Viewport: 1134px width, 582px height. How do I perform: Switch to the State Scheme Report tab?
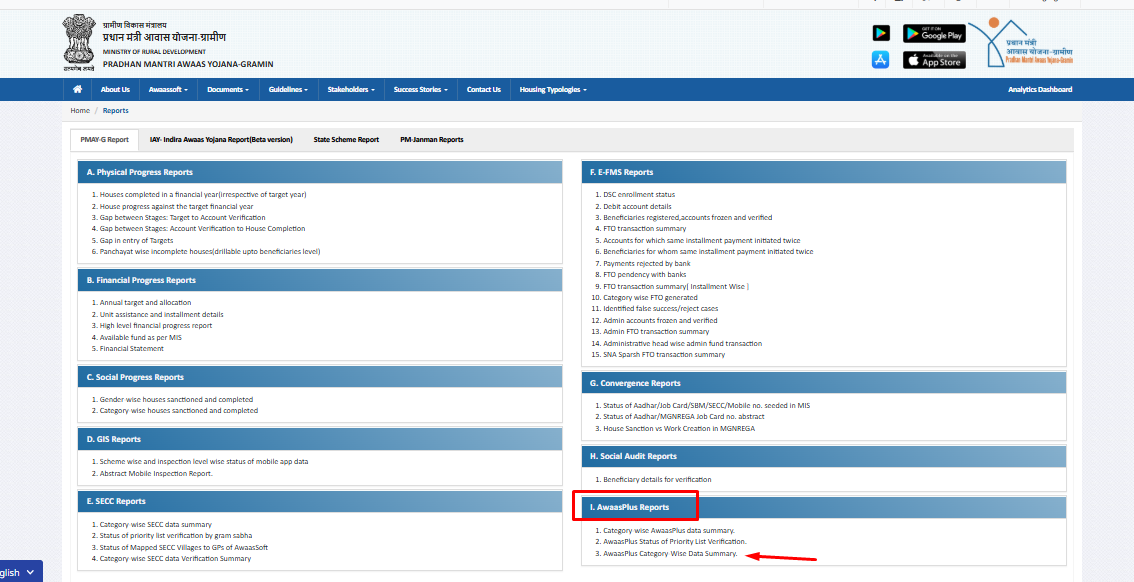click(346, 140)
